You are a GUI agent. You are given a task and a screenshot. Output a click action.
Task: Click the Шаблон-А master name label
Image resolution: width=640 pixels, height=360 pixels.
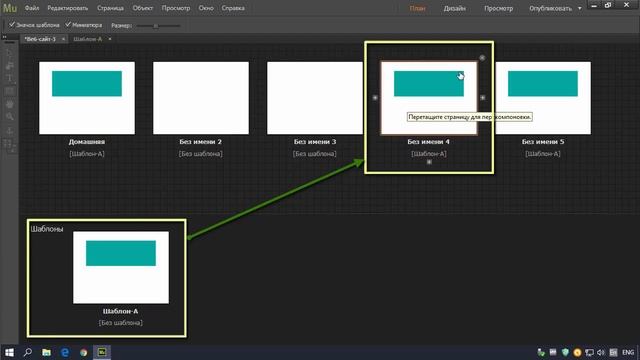pyautogui.click(x=120, y=311)
